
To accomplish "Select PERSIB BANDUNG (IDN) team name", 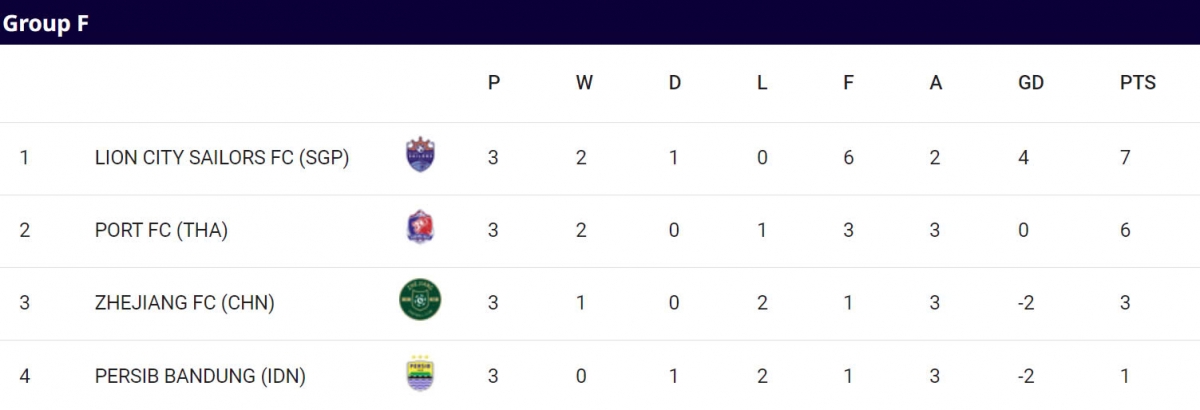I will [x=200, y=376].
